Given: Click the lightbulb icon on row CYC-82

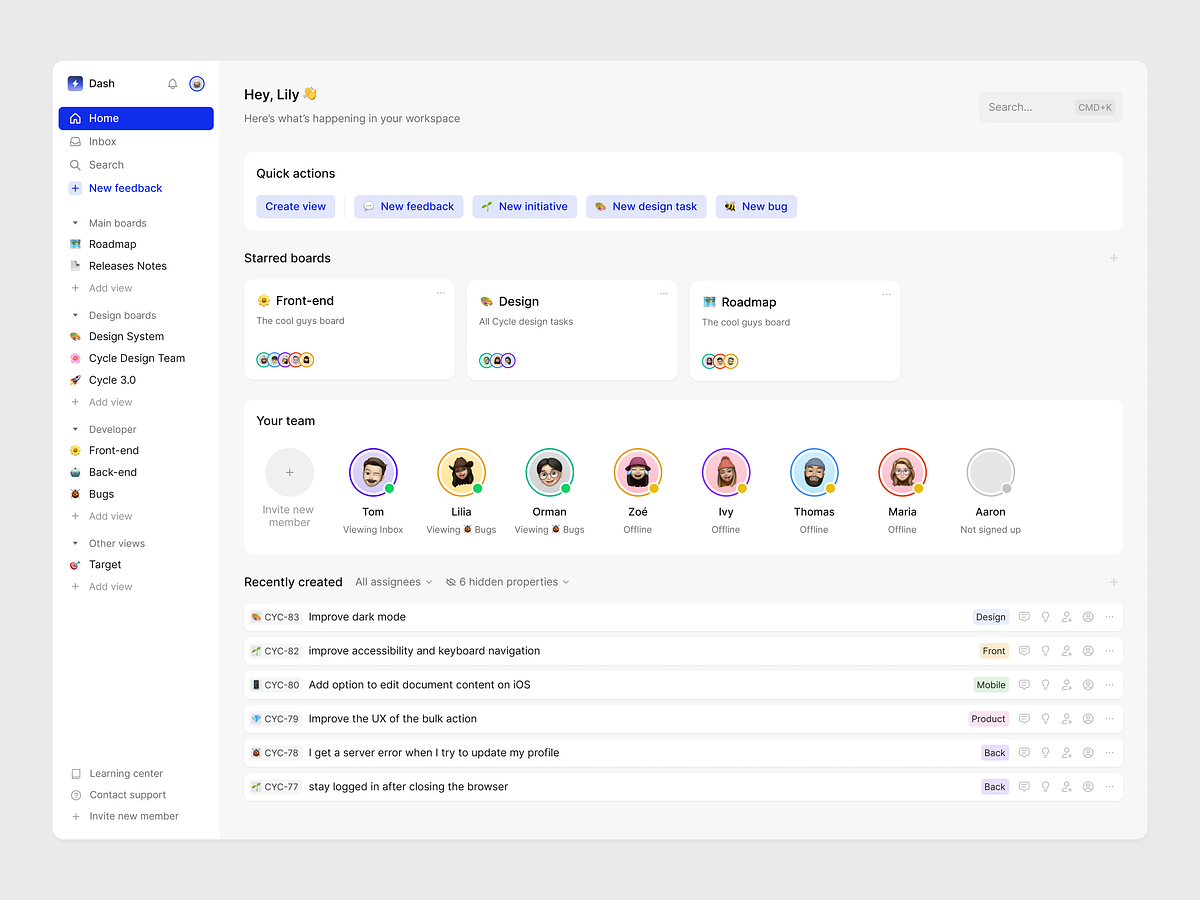Looking at the screenshot, I should click(x=1045, y=651).
